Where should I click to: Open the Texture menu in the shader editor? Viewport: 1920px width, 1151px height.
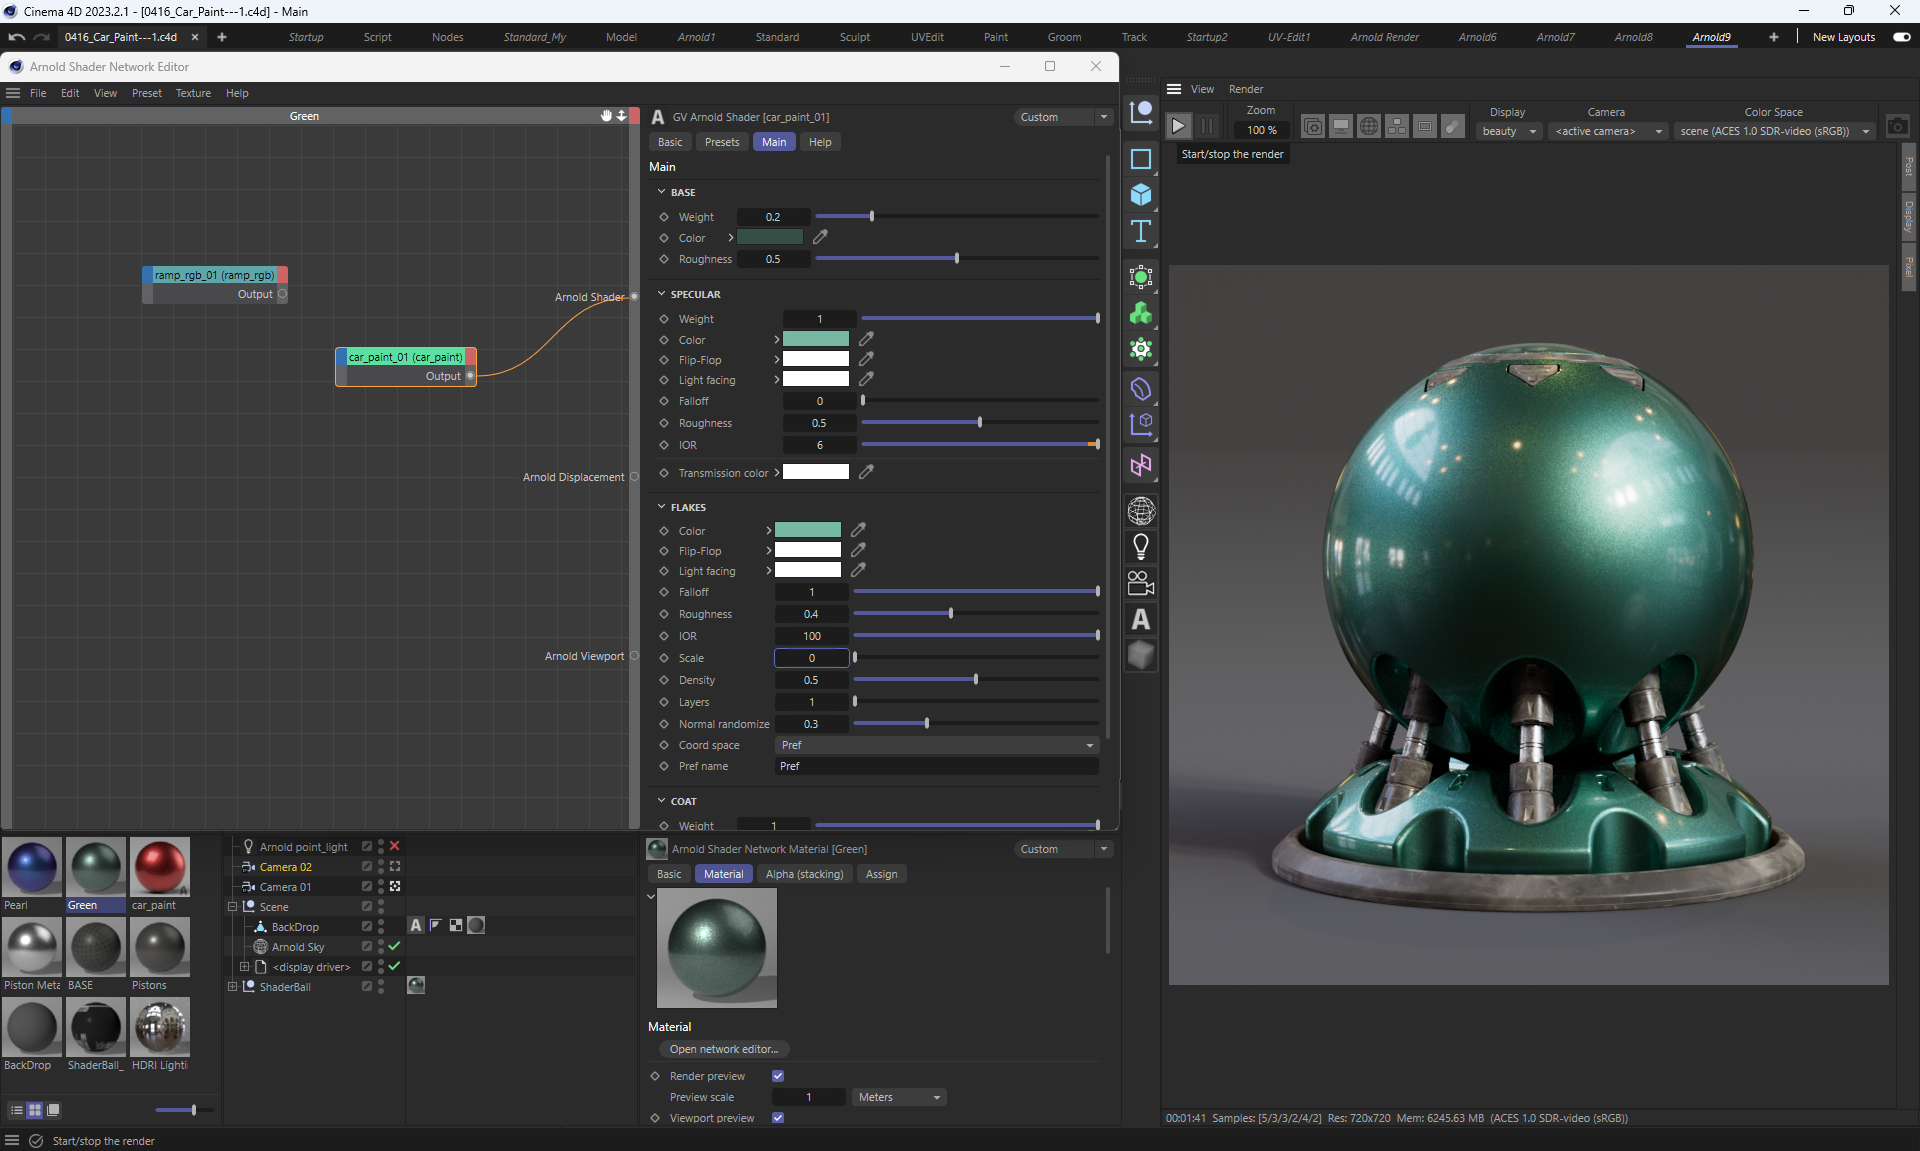[x=193, y=93]
